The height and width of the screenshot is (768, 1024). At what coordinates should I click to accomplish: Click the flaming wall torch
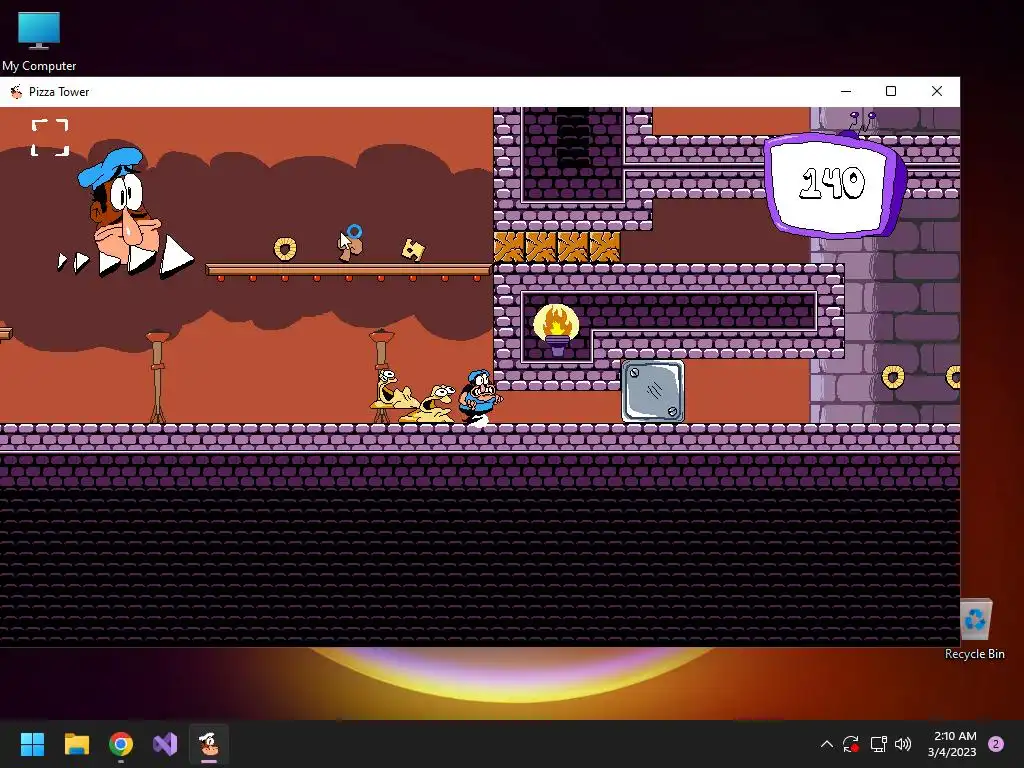(556, 328)
